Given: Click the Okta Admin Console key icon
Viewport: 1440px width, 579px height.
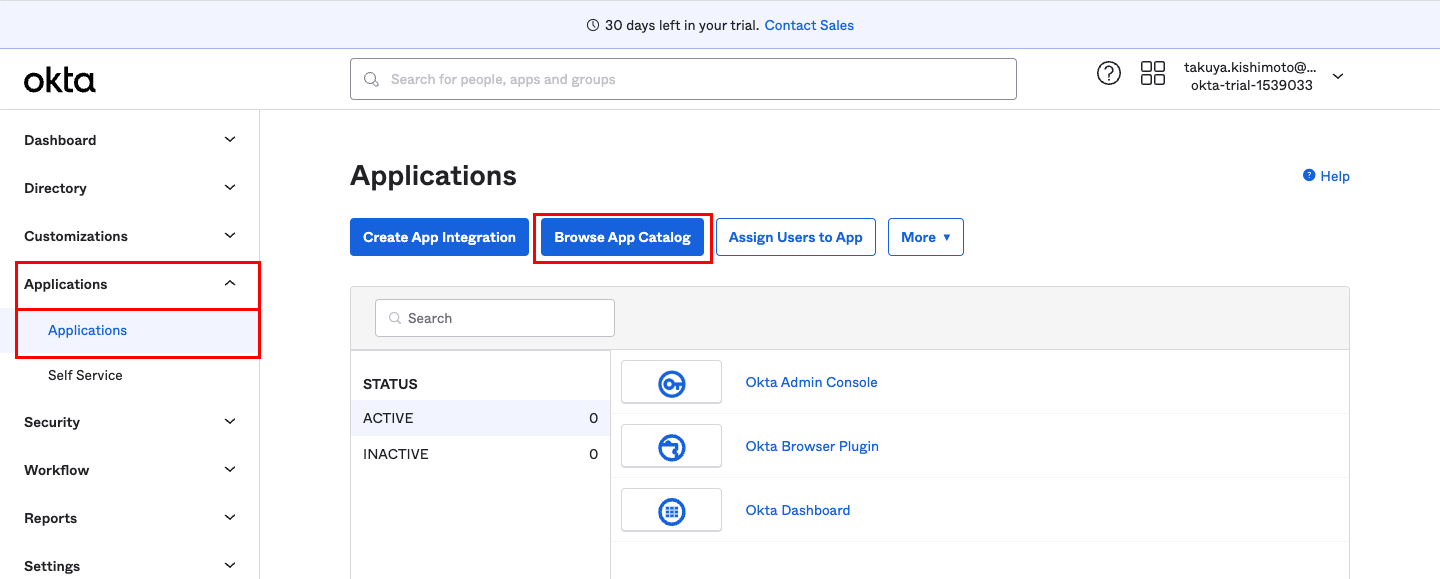Looking at the screenshot, I should click(x=671, y=383).
